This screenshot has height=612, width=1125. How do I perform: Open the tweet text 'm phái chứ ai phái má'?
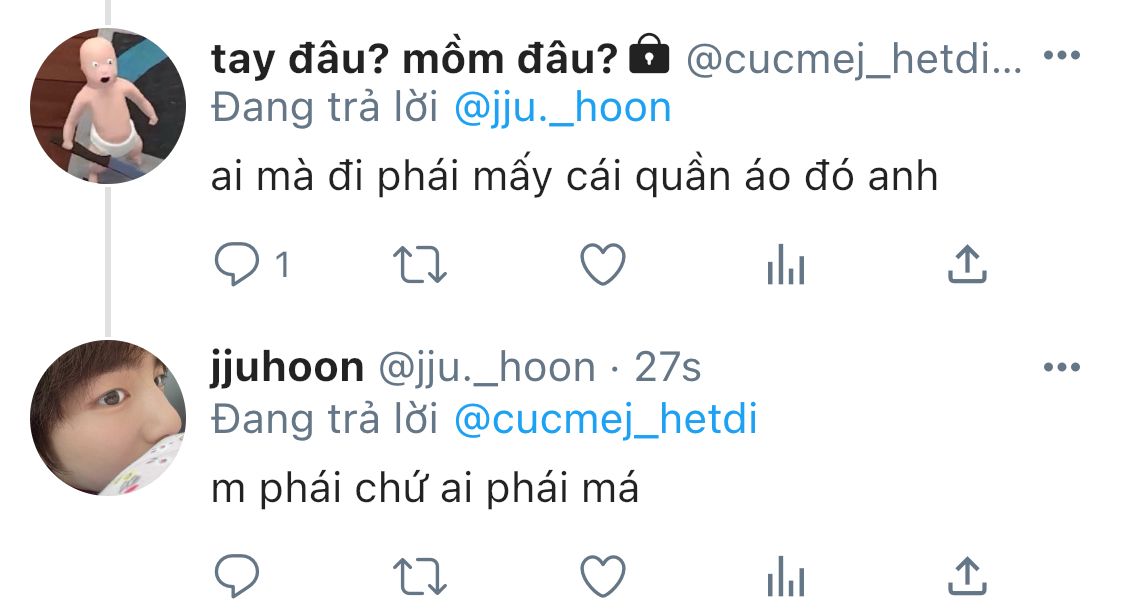pyautogui.click(x=425, y=489)
